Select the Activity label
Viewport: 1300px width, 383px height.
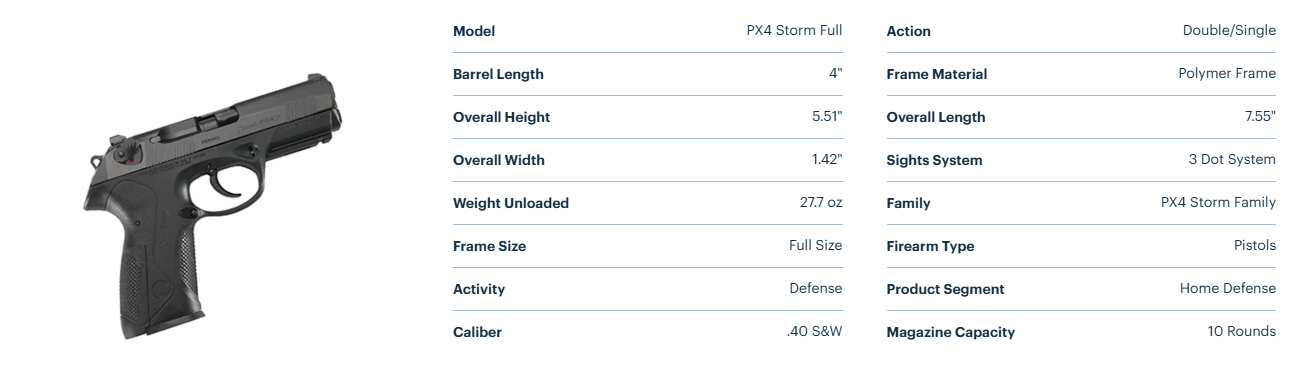click(479, 289)
